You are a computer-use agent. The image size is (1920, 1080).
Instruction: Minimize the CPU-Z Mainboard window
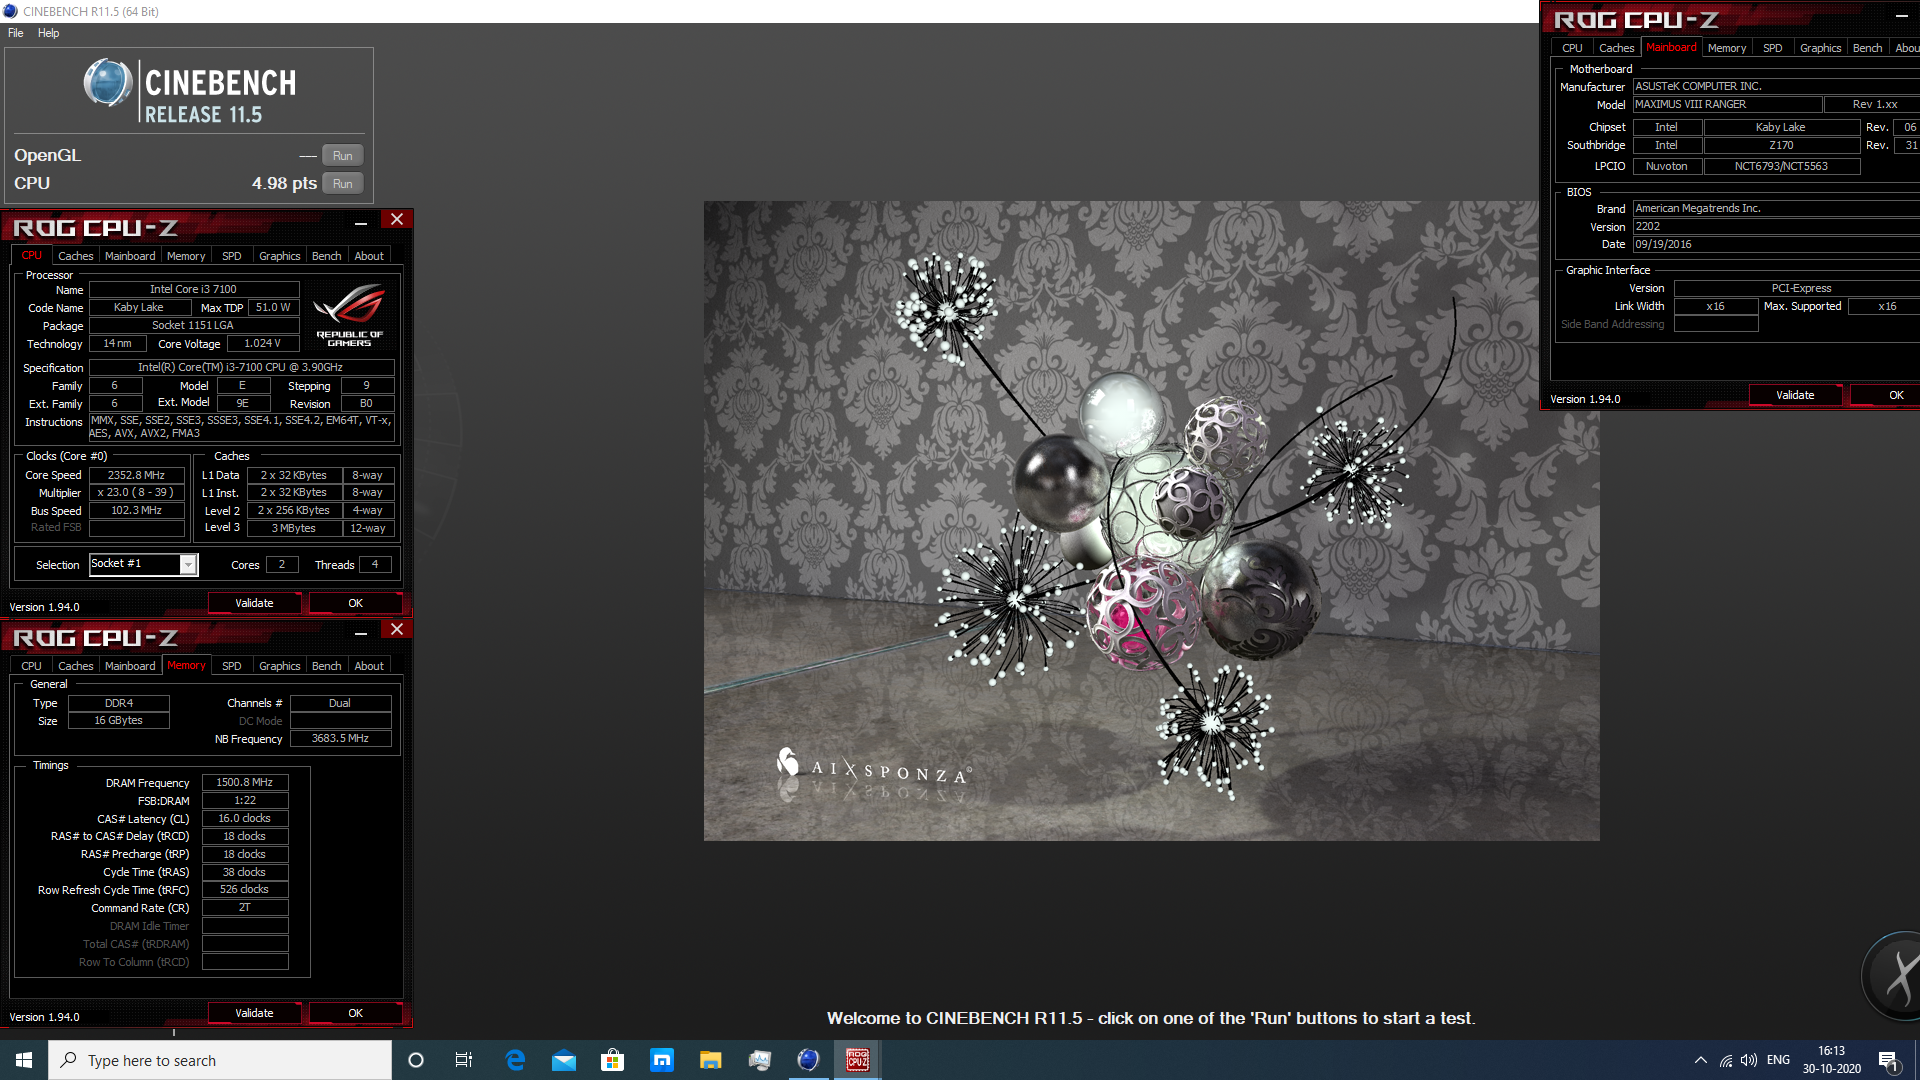click(x=1901, y=15)
